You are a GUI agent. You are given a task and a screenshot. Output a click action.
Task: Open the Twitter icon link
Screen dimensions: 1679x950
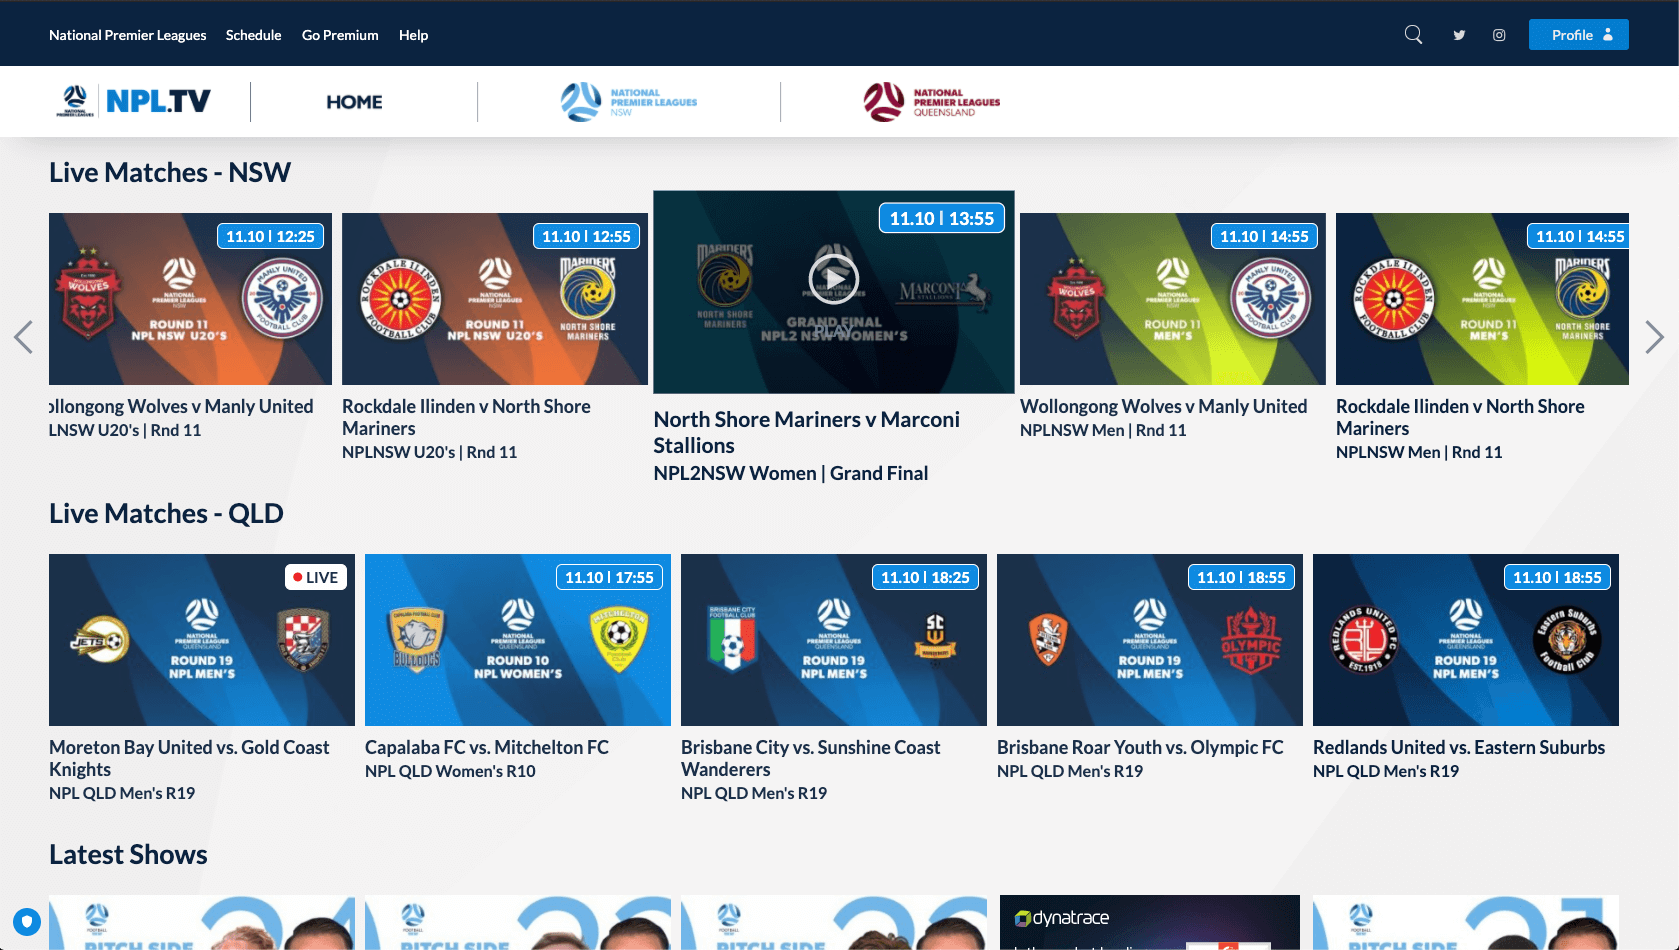pyautogui.click(x=1459, y=35)
